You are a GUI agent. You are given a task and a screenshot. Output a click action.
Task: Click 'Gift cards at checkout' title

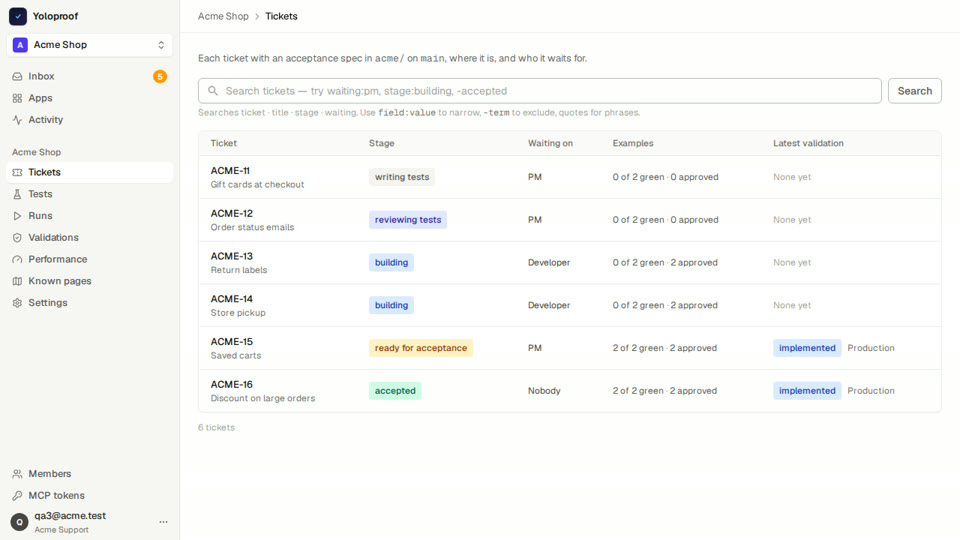(x=257, y=185)
